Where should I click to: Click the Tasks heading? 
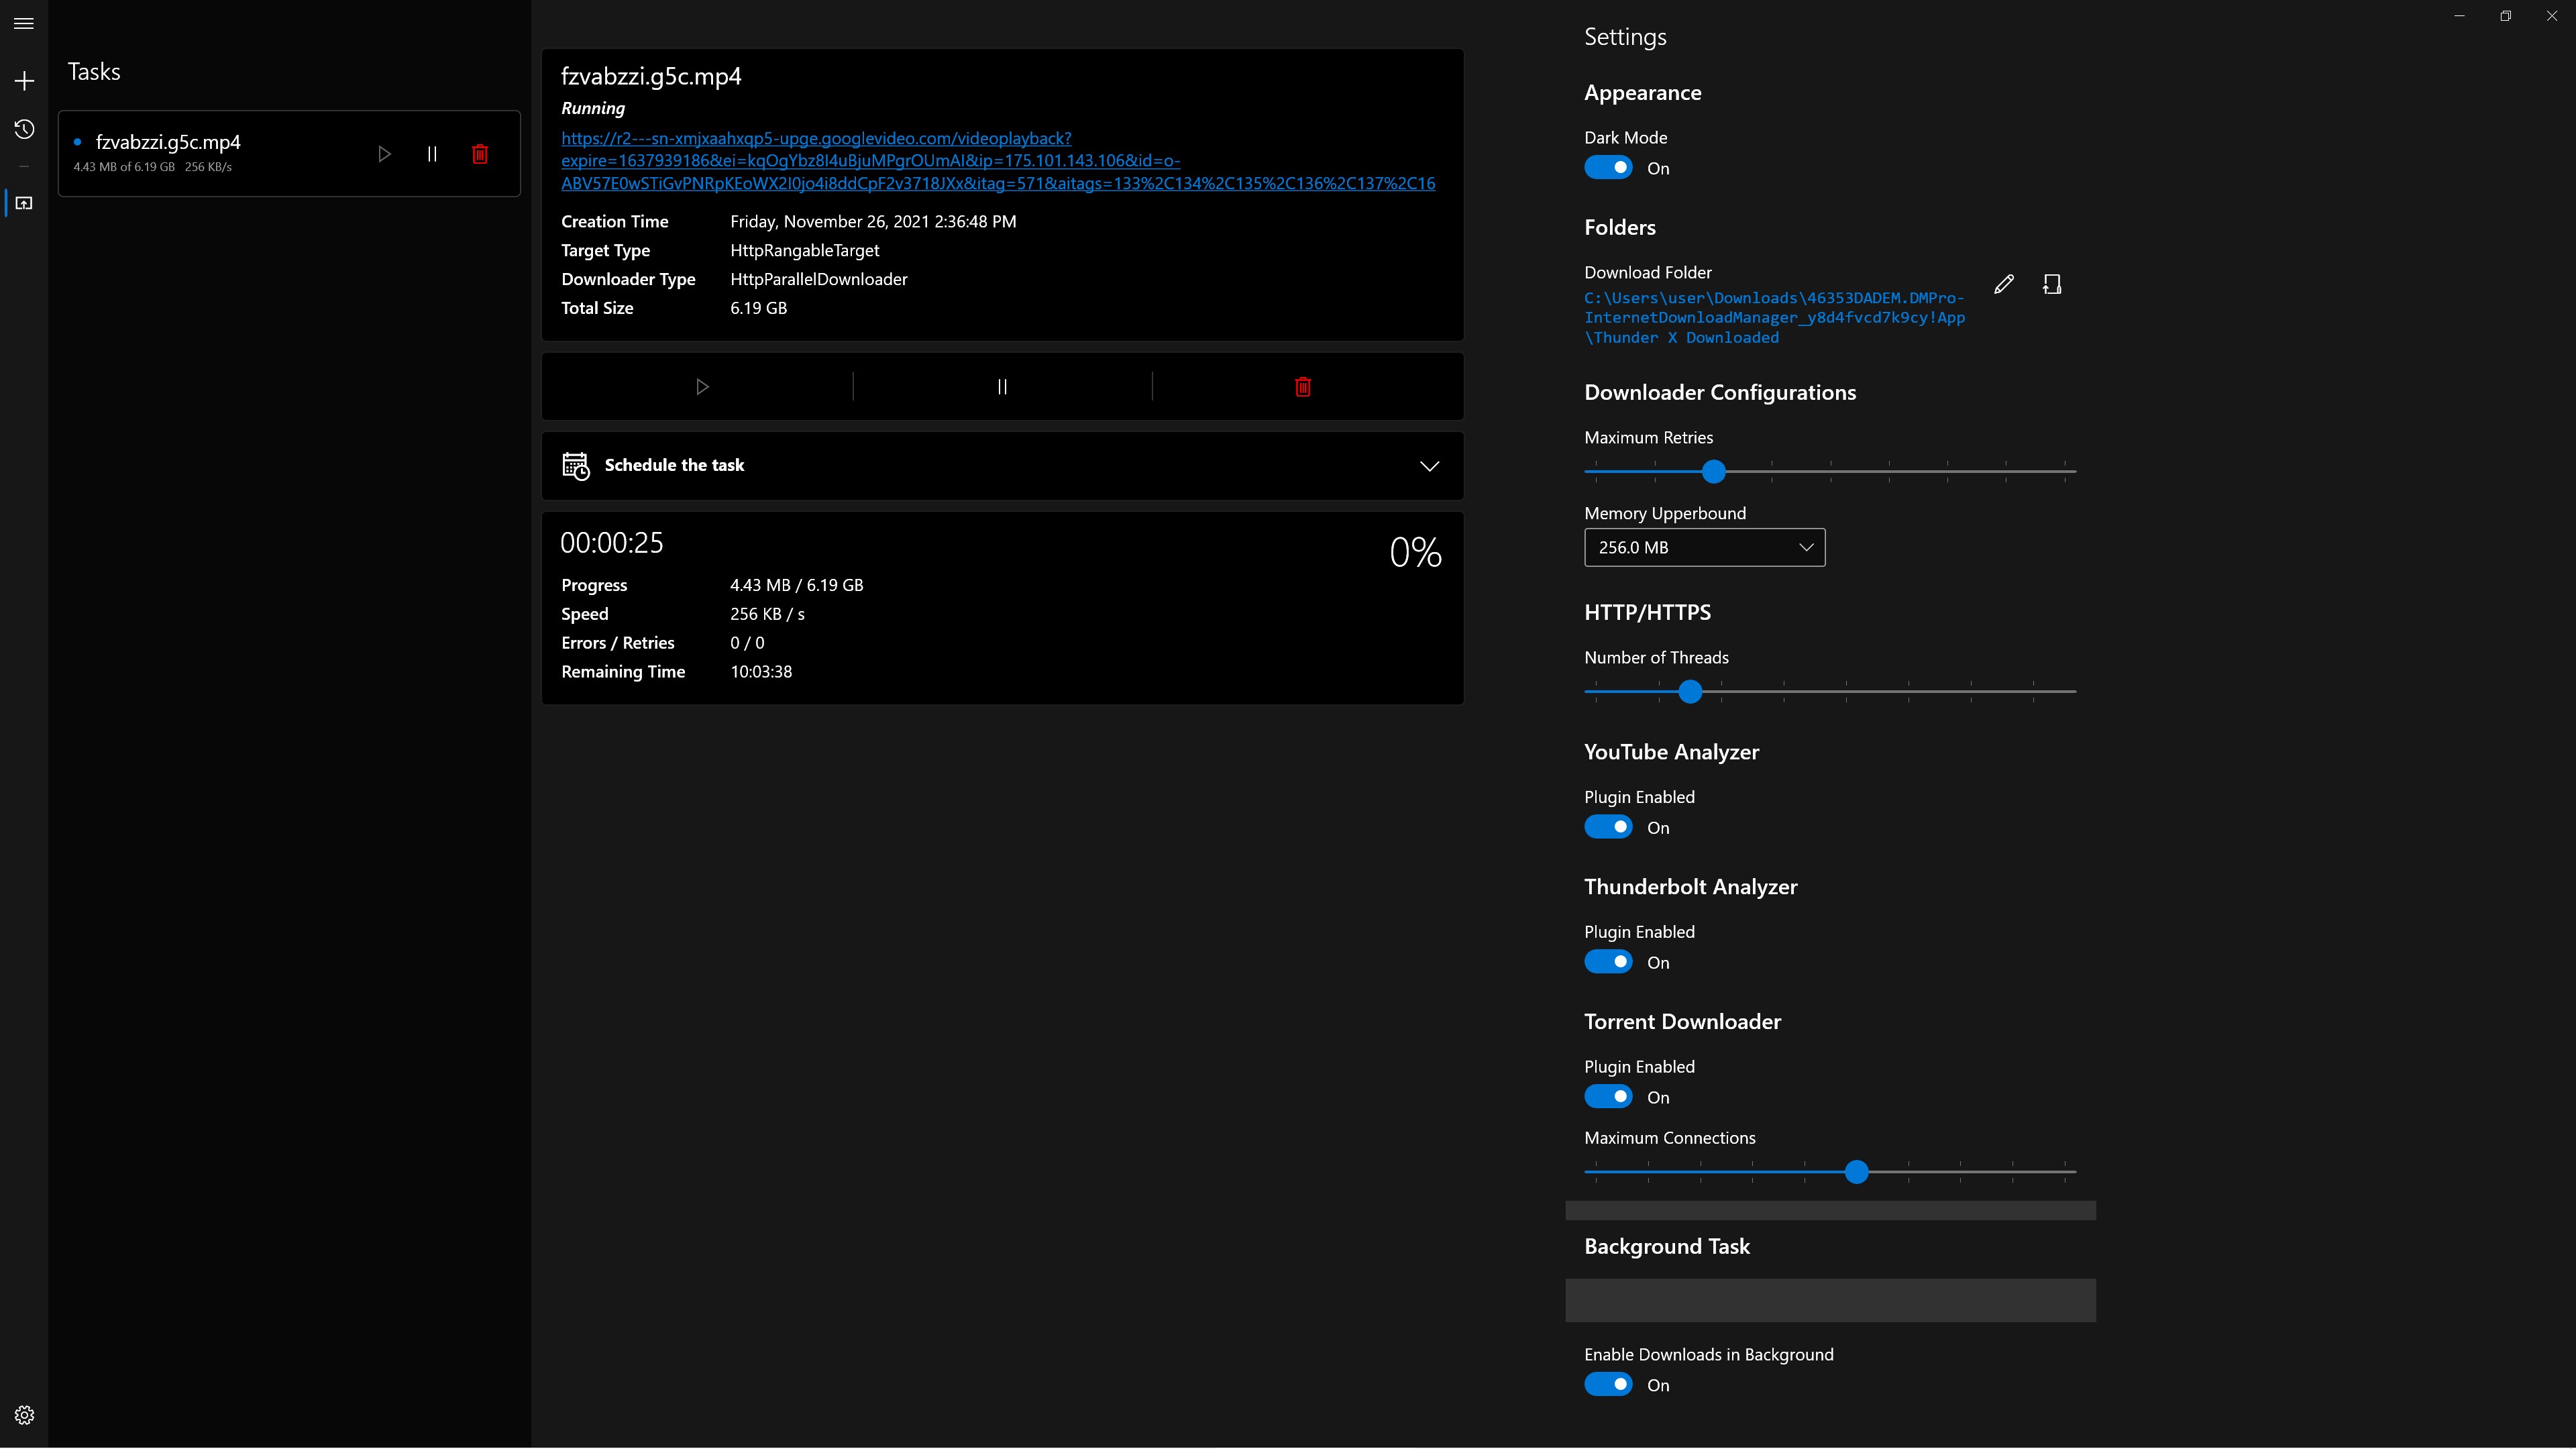[94, 72]
